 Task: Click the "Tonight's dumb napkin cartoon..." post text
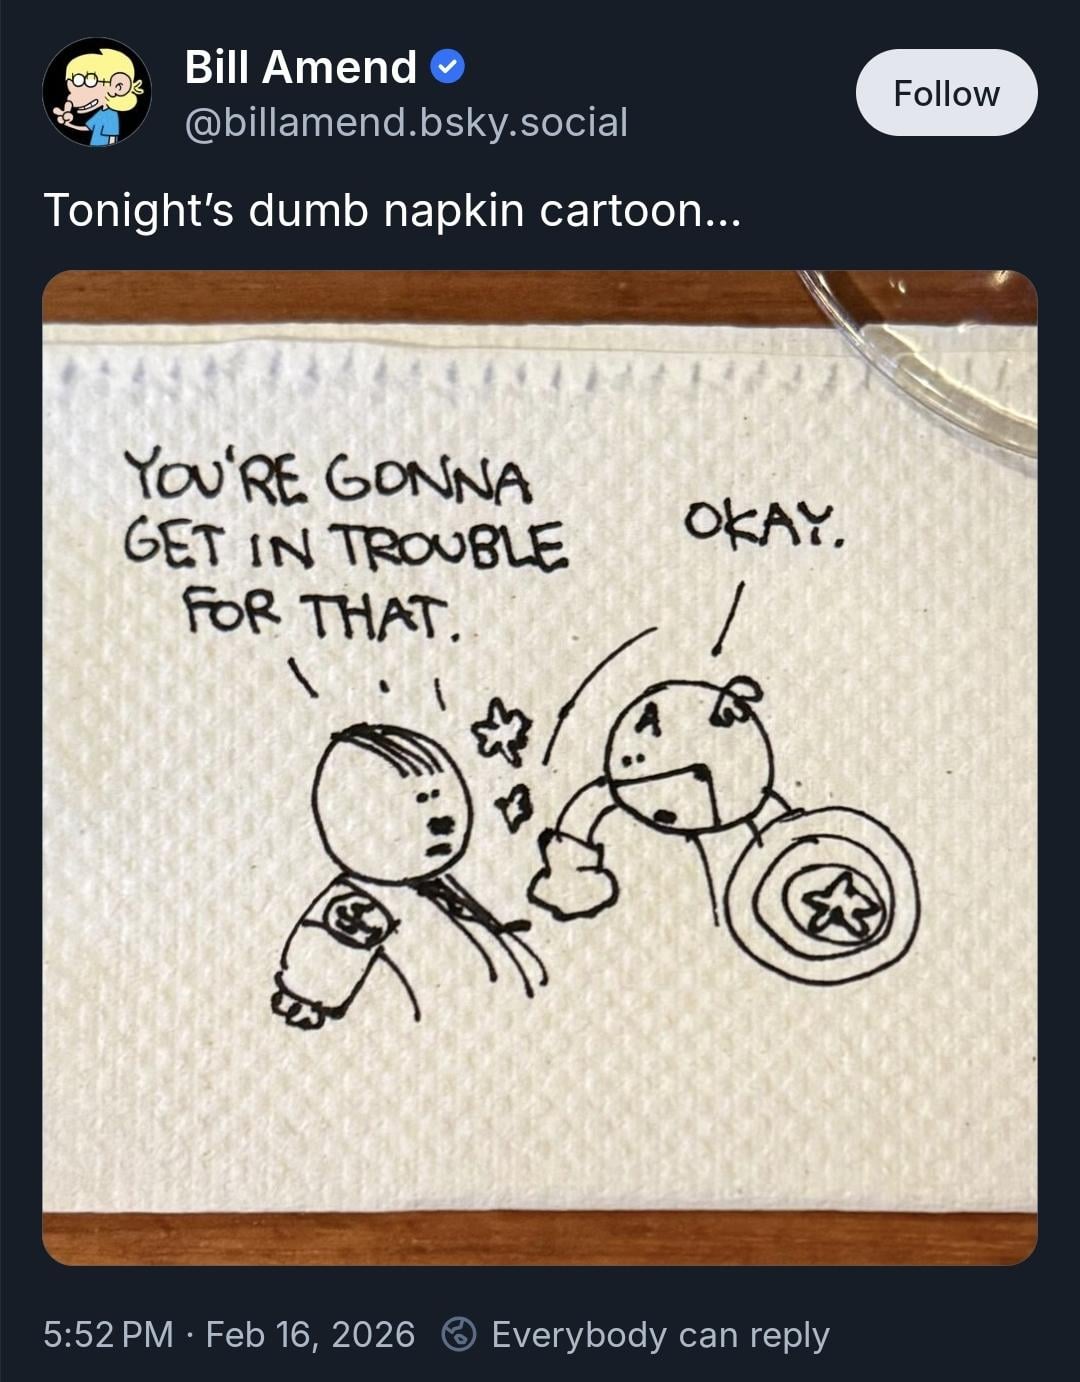click(x=392, y=210)
